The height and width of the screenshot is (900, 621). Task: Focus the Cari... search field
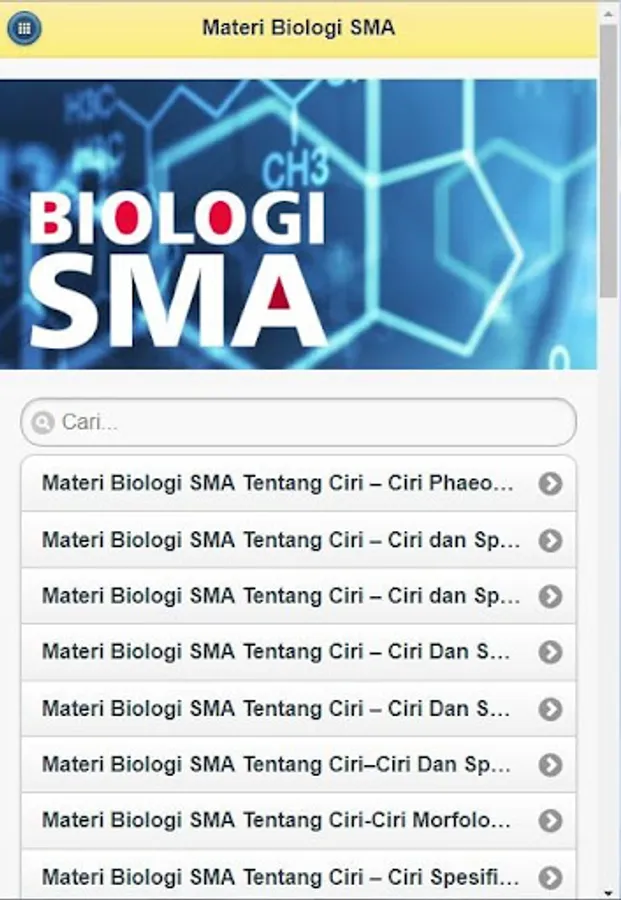point(298,422)
